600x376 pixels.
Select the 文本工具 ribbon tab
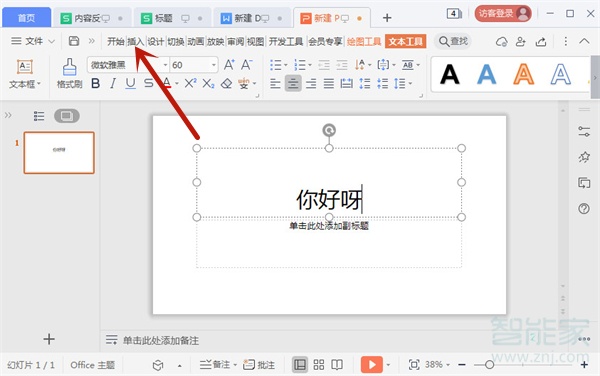click(406, 41)
